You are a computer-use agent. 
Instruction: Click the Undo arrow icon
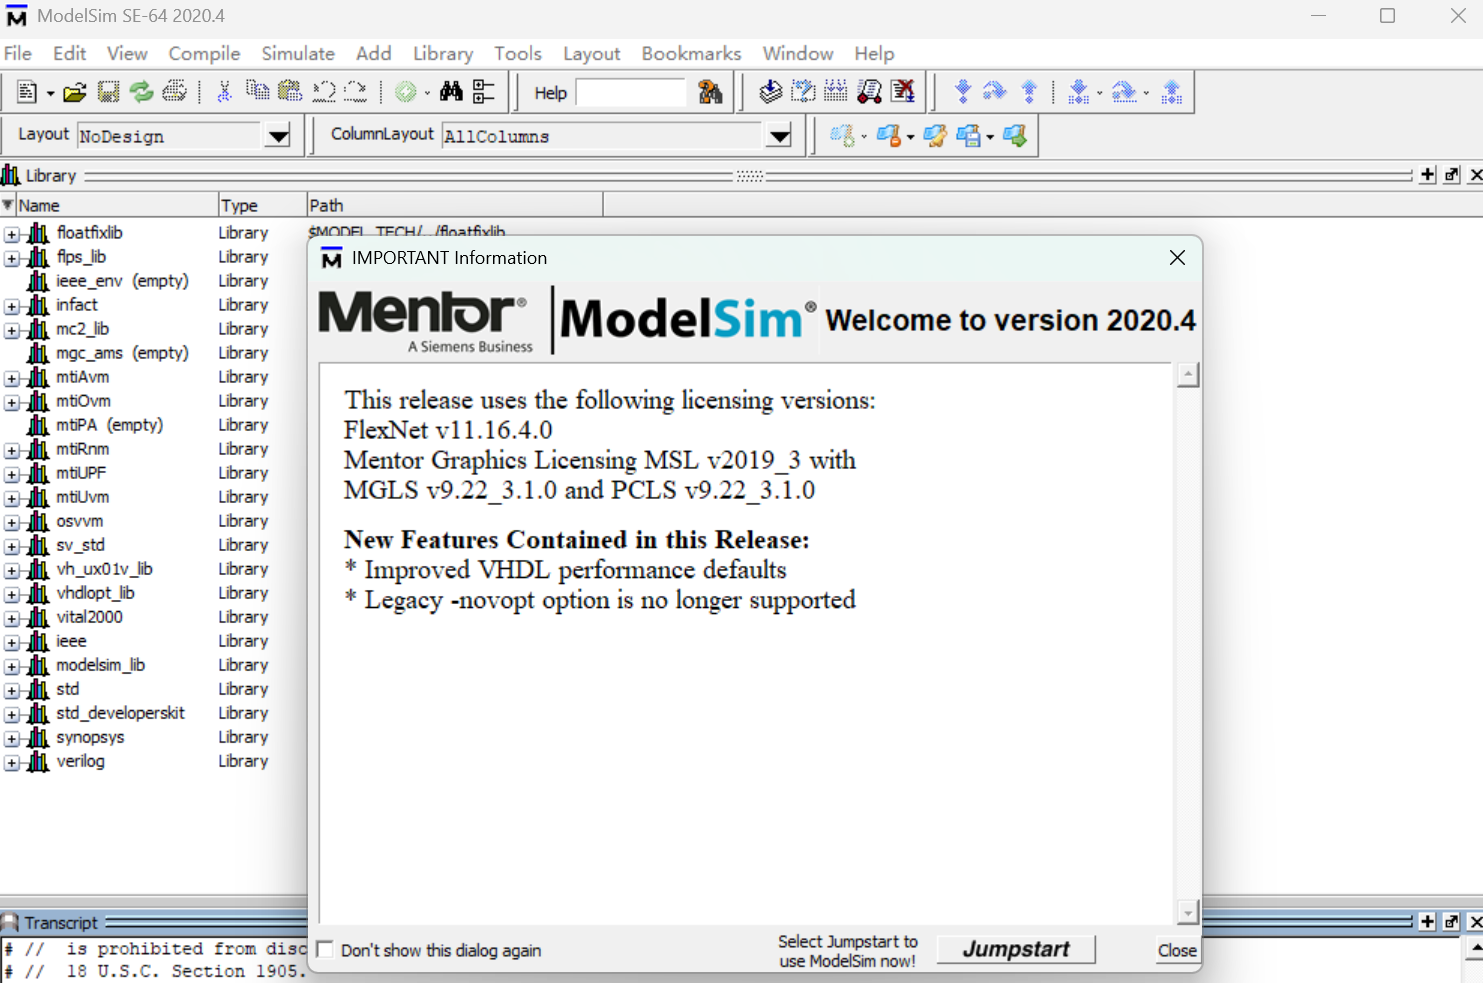pyautogui.click(x=323, y=92)
